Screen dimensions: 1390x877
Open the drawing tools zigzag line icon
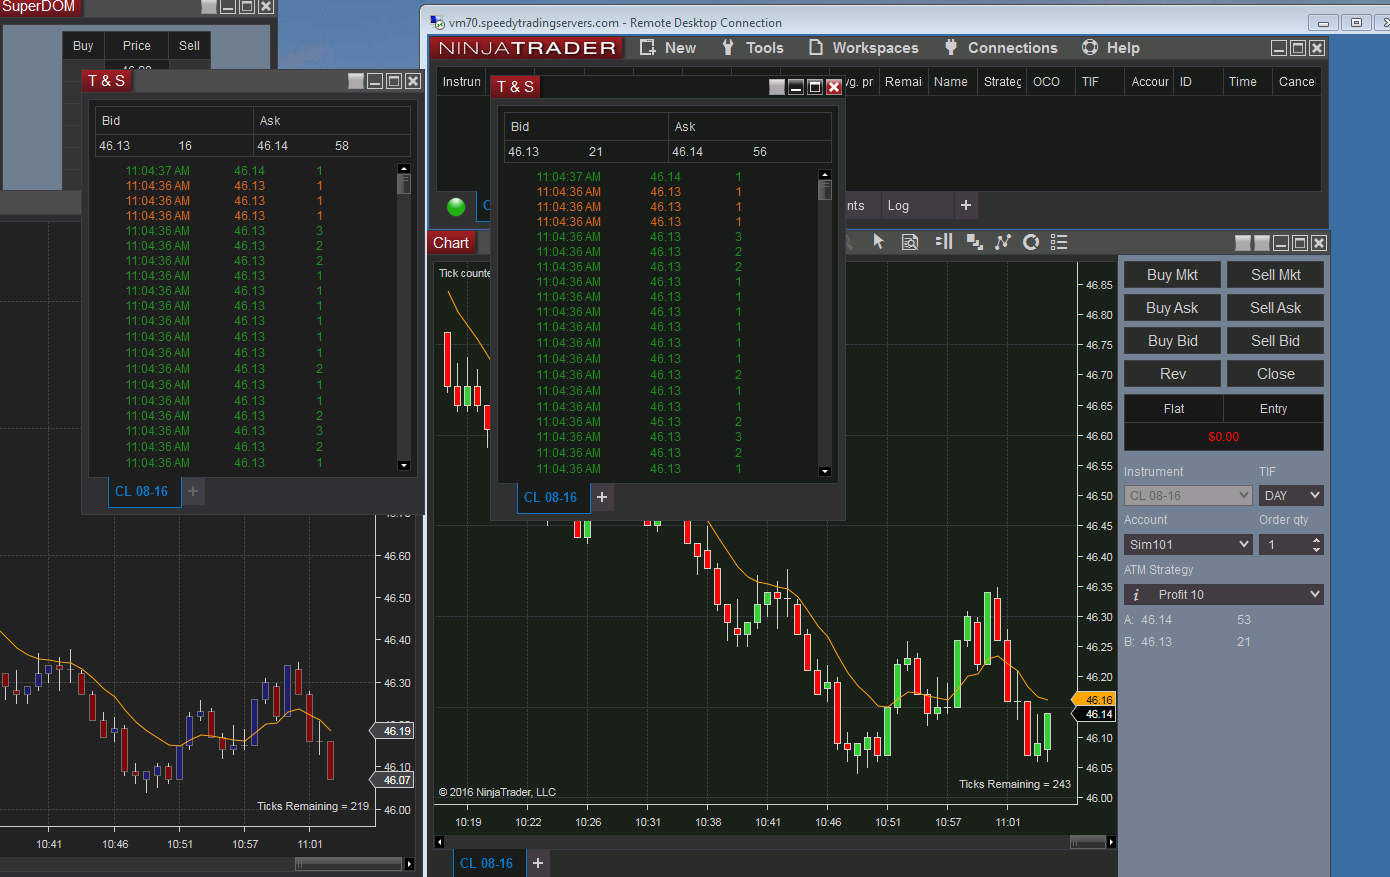click(1003, 242)
